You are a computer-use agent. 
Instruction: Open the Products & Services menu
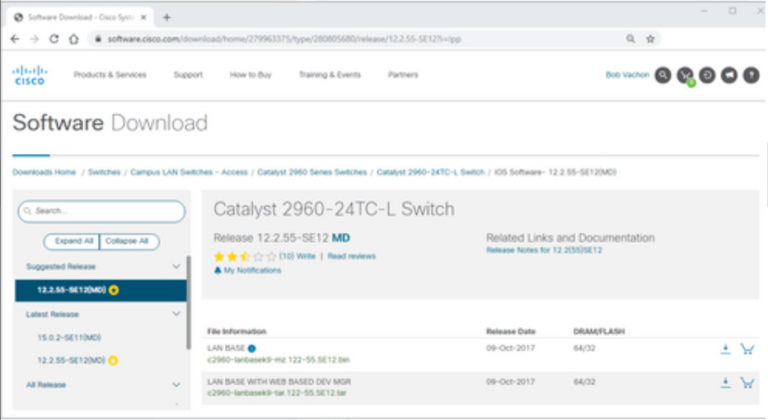pos(110,75)
